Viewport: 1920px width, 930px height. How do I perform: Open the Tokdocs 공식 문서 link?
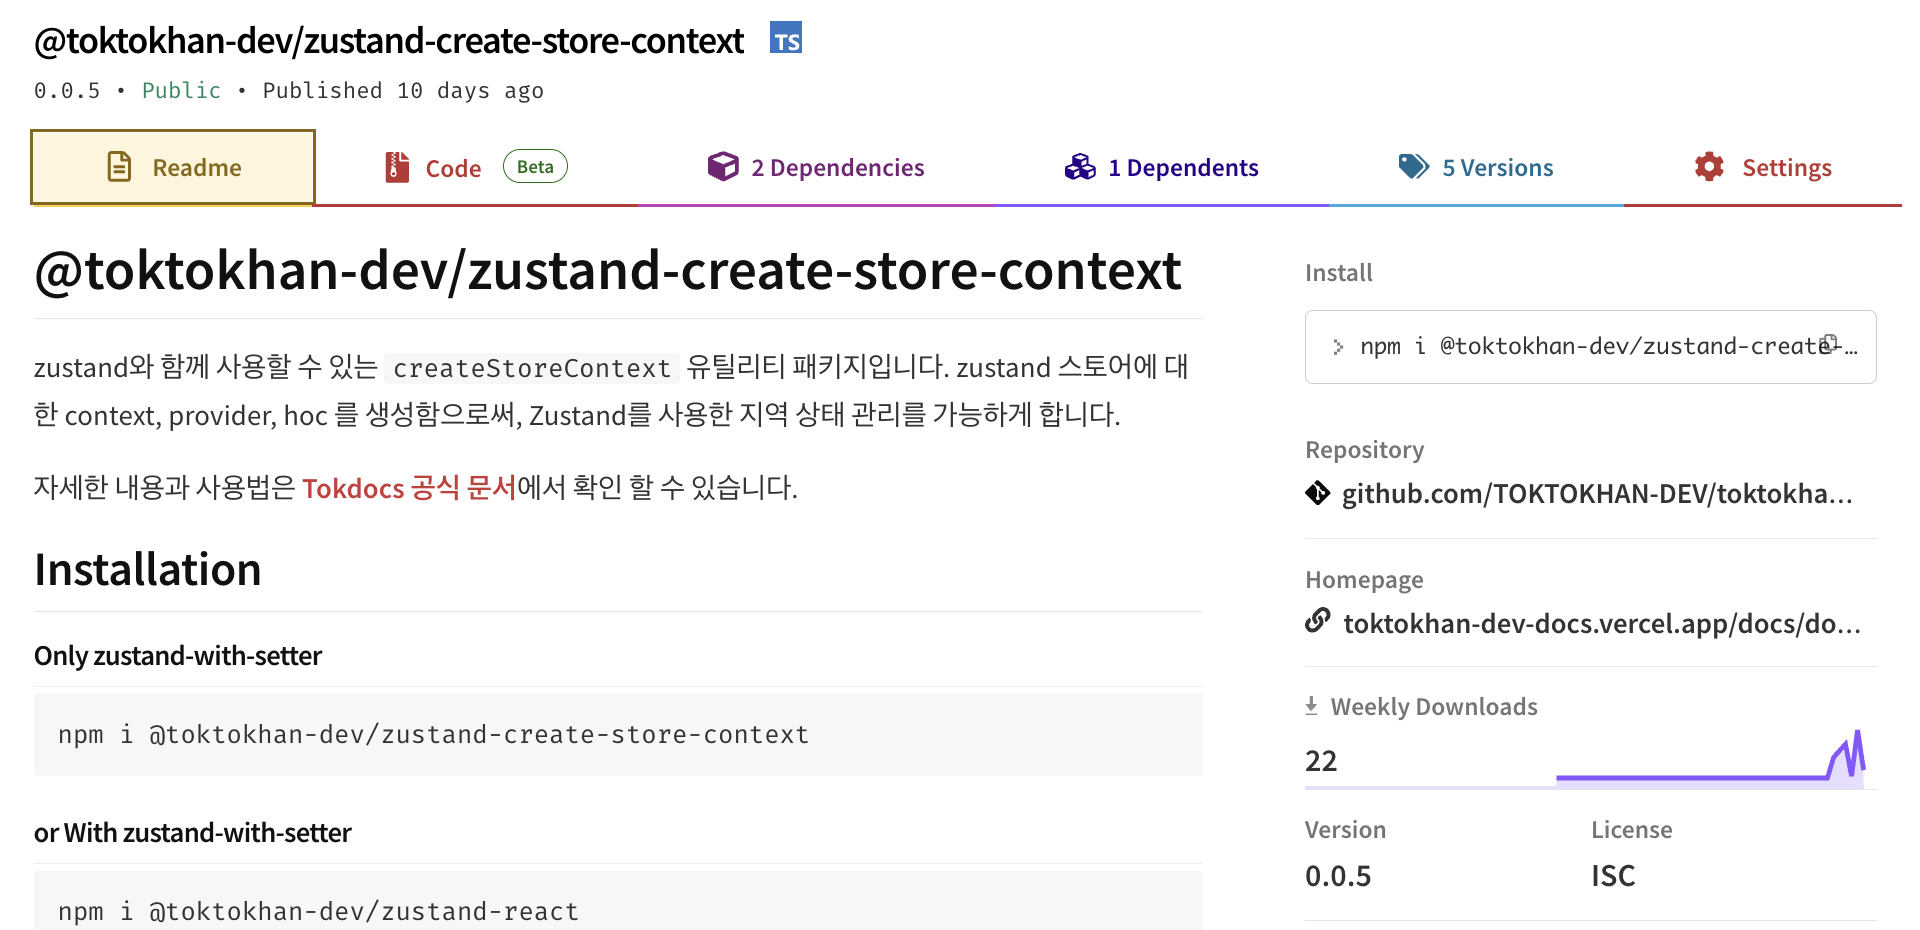[409, 488]
